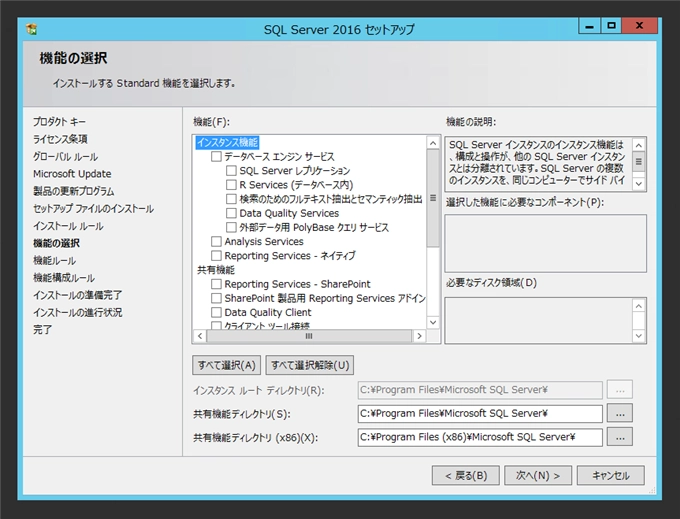Click 選択した機能に必要なコンポーネント list box
The image size is (680, 519).
(546, 243)
